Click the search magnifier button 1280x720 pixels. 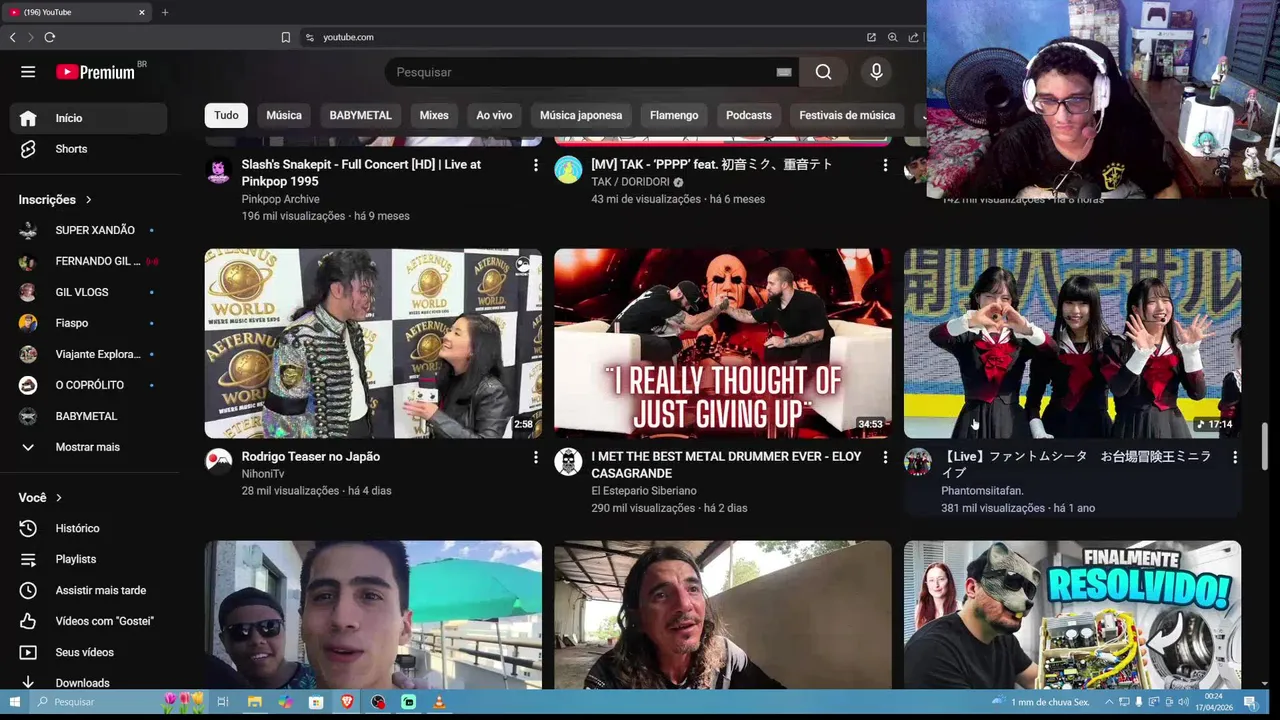(x=823, y=72)
